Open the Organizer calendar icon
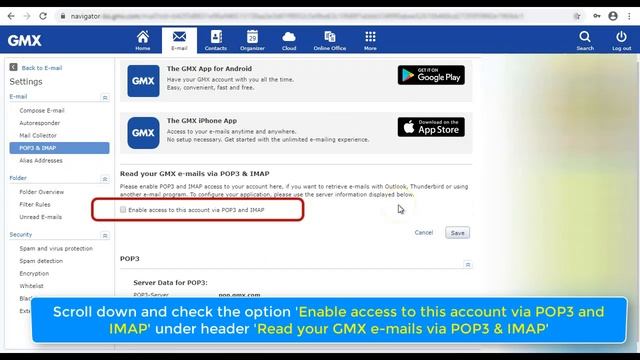The width and height of the screenshot is (640, 360). (252, 37)
